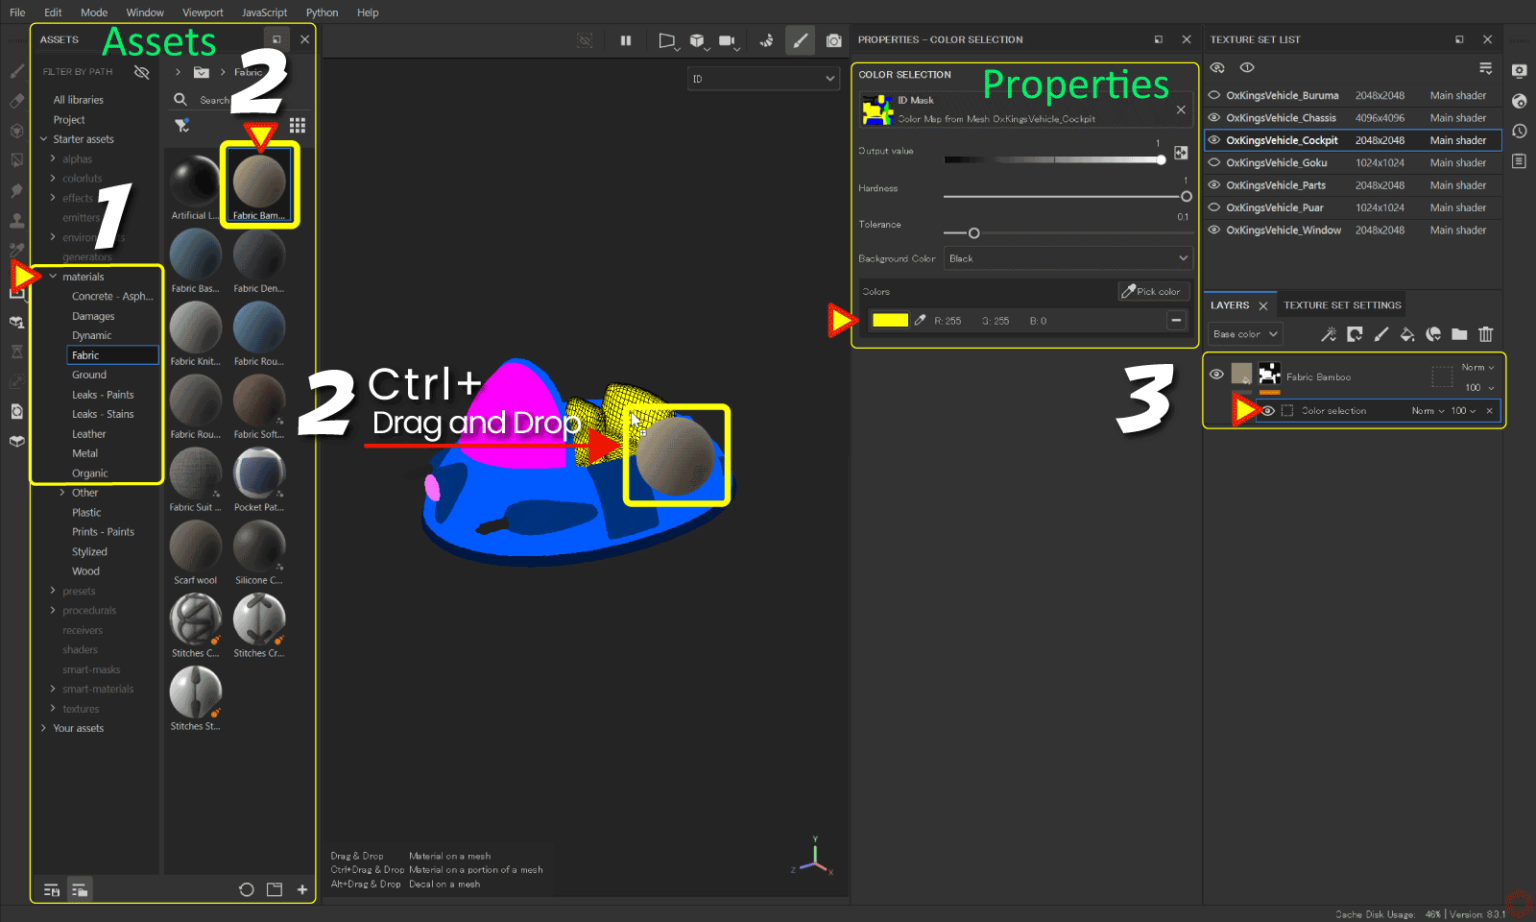Create a layer group with the folder icon

(1460, 334)
